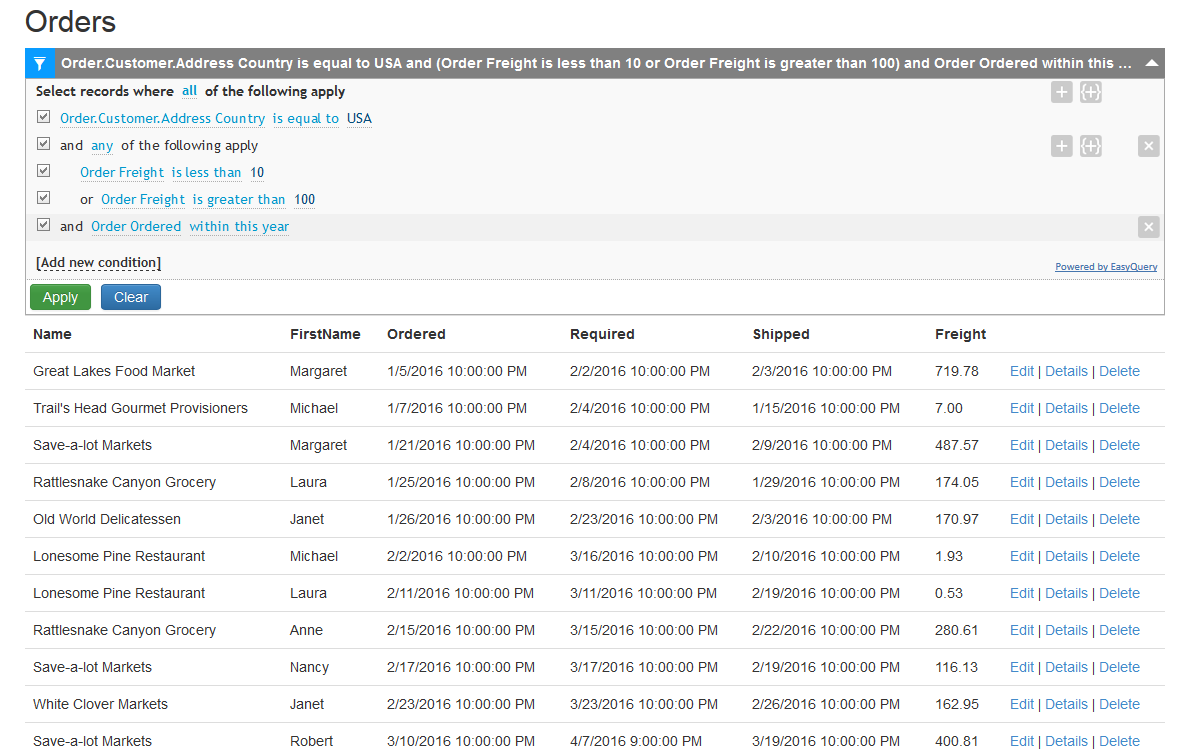Delete the 'Order Ordered' condition via its X icon
This screenshot has height=750, width=1185.
tap(1148, 226)
